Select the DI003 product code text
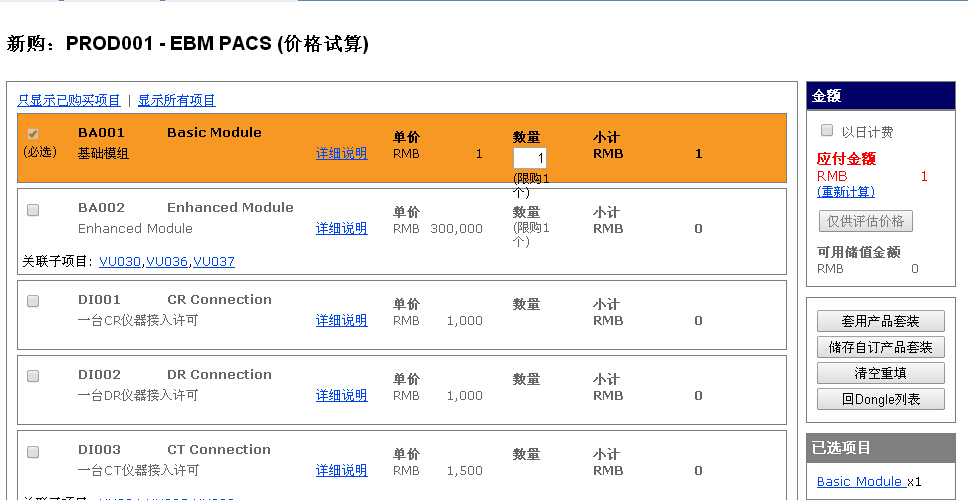 click(x=99, y=449)
